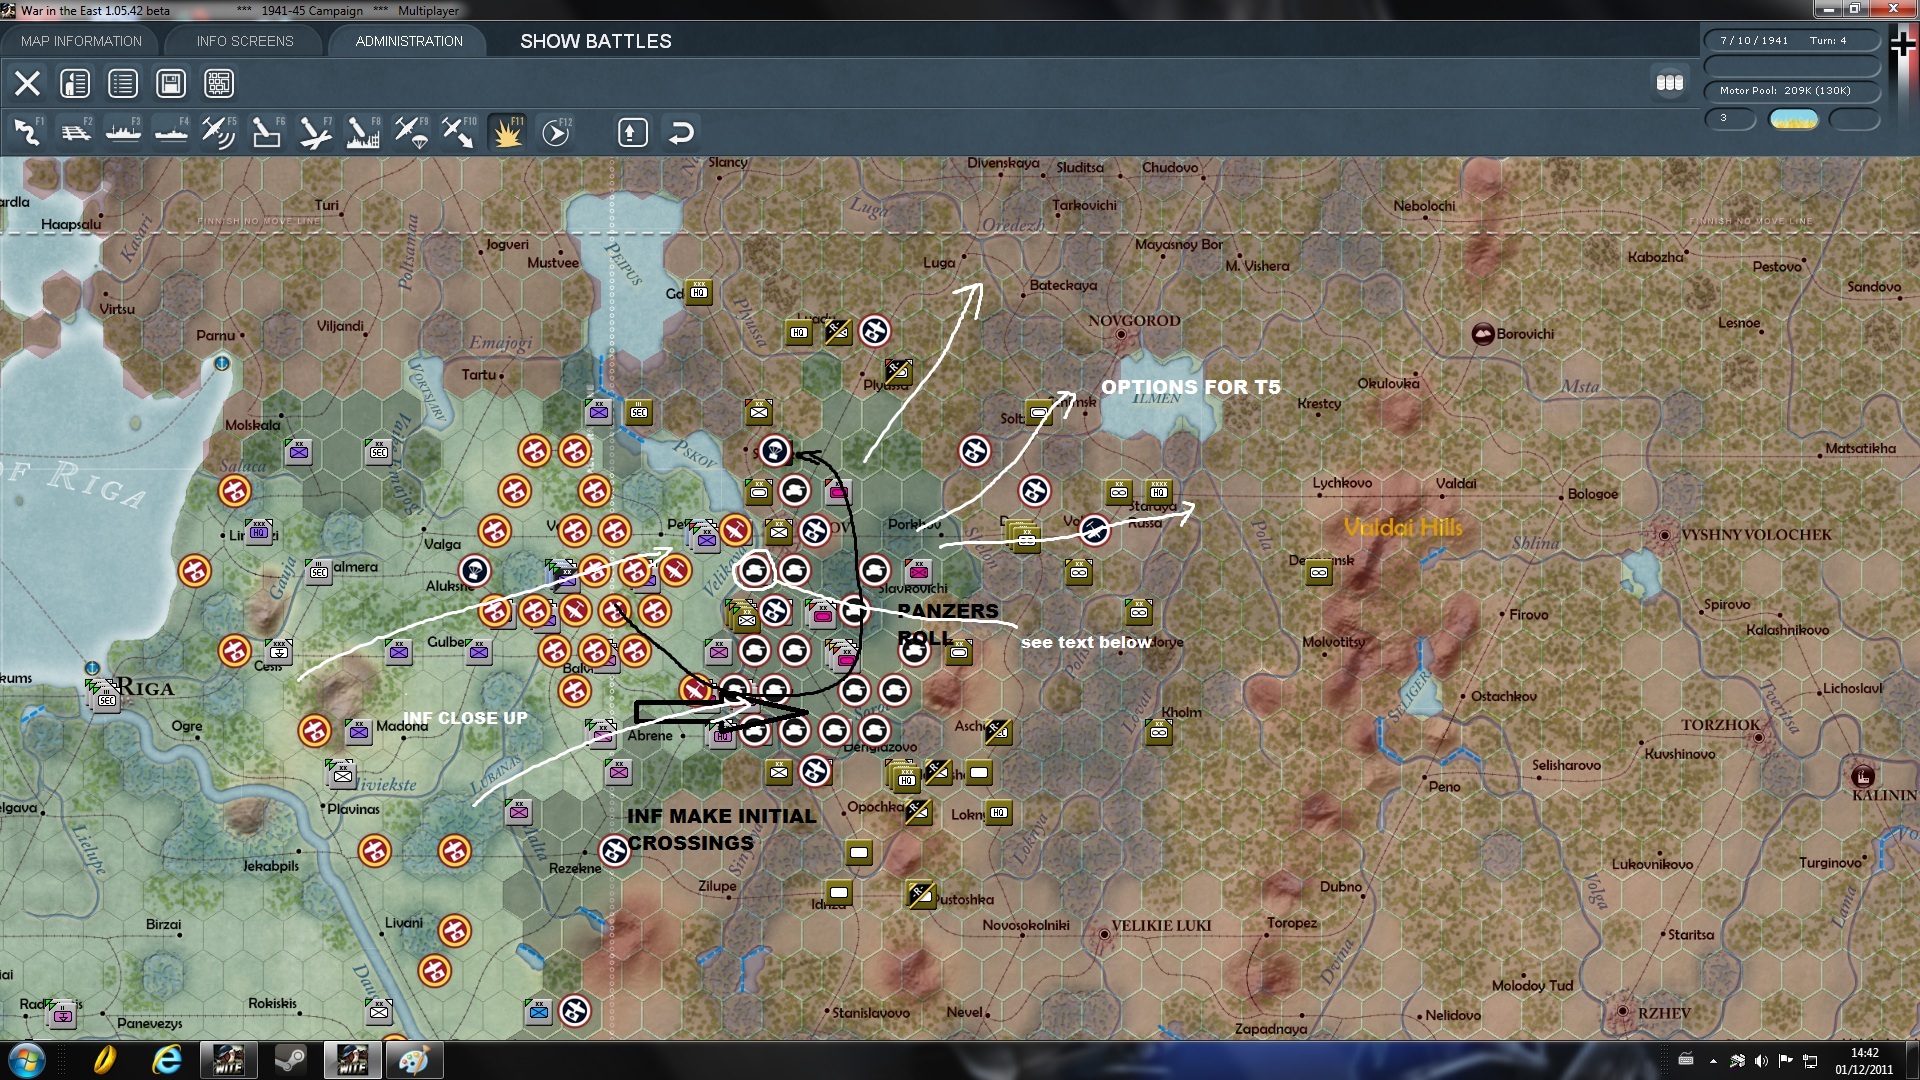Select F9 air transport mode icon

(411, 132)
